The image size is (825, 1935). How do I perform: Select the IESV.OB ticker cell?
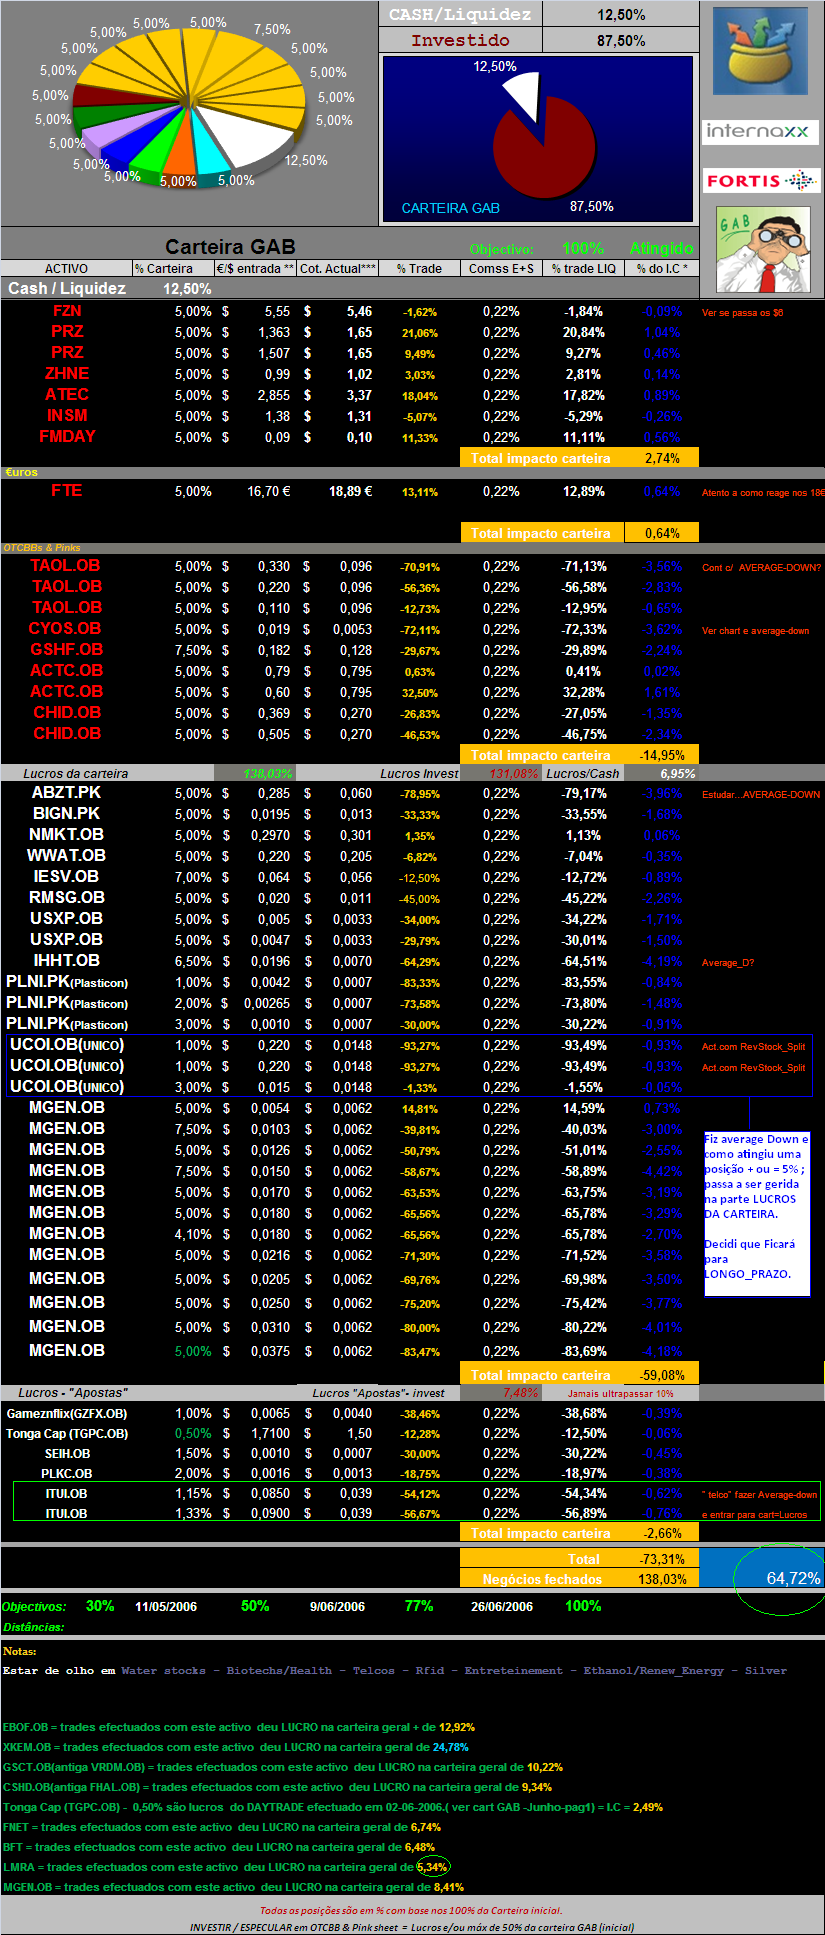[x=67, y=877]
